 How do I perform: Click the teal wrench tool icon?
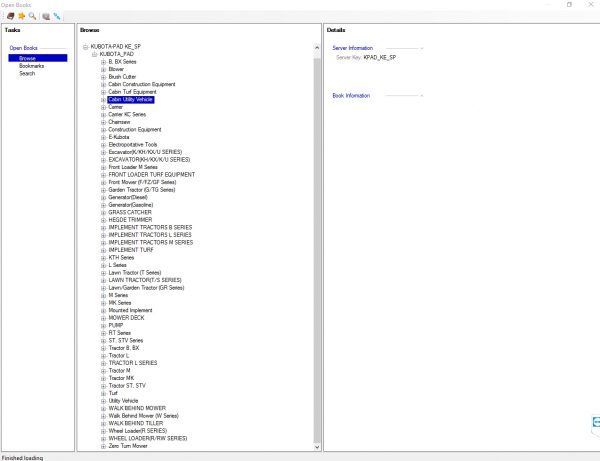click(x=57, y=16)
